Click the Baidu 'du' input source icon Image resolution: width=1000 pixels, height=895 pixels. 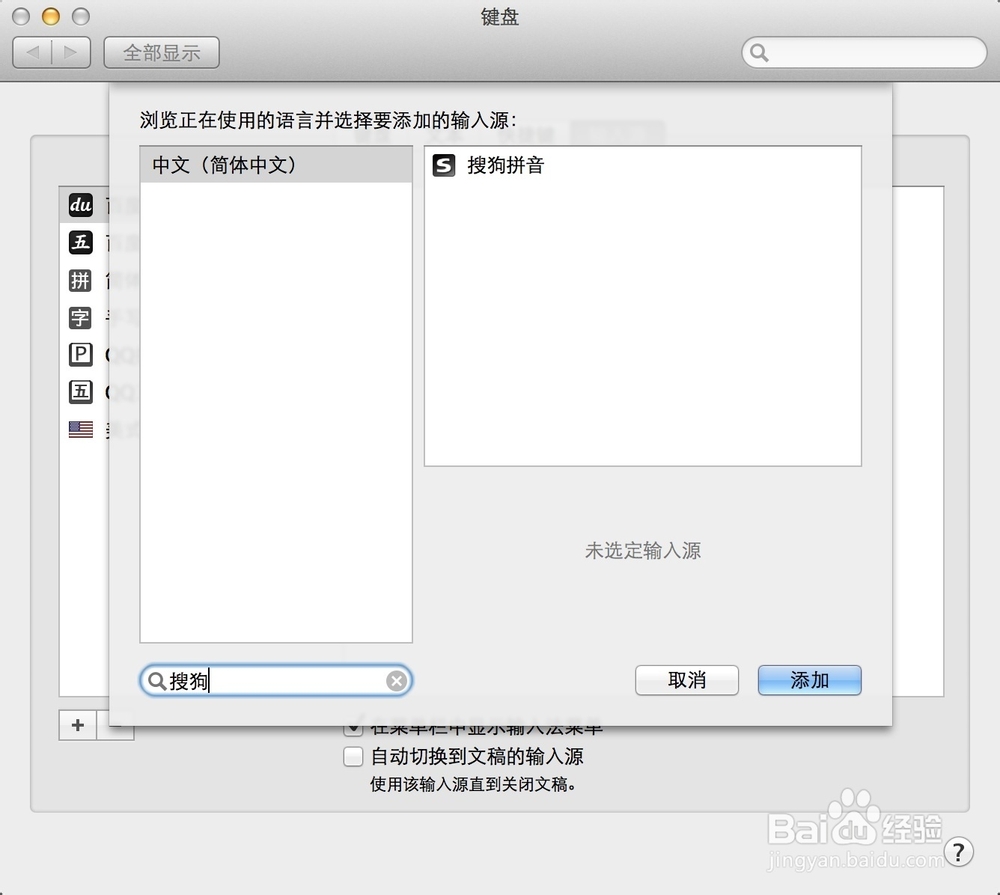point(80,205)
